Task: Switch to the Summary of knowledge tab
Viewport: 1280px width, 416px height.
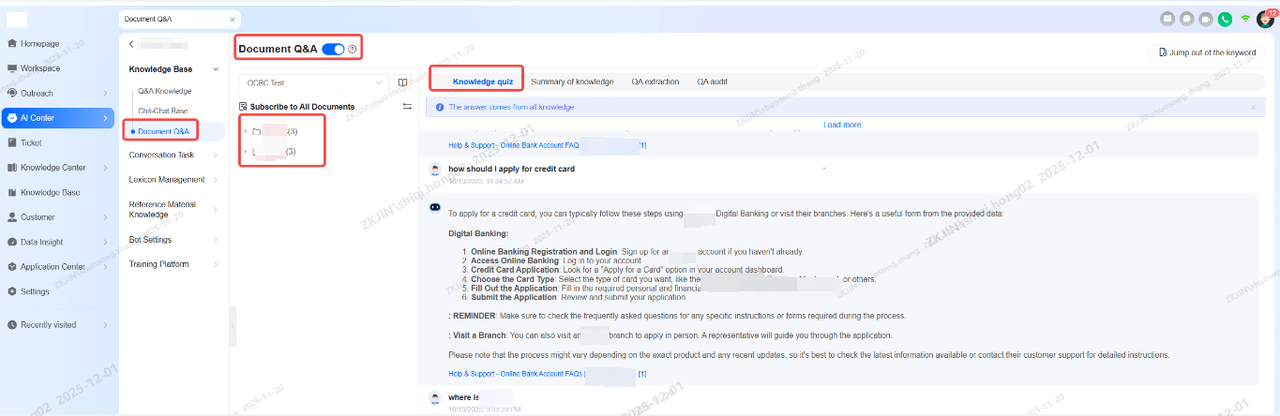Action: tap(572, 81)
